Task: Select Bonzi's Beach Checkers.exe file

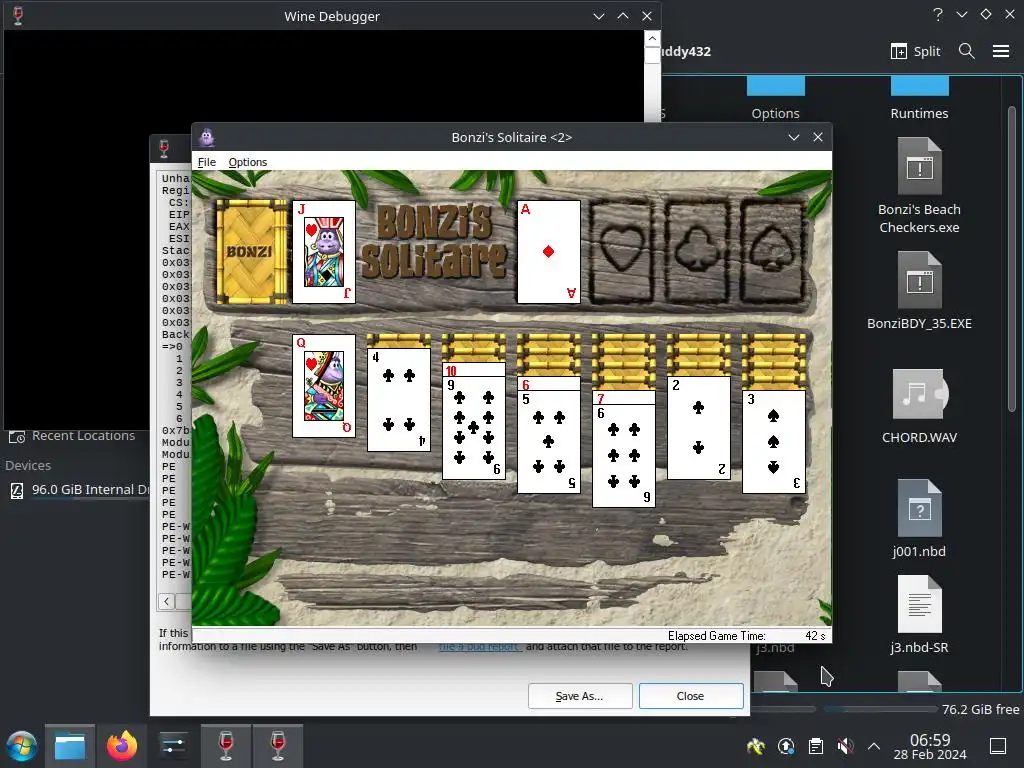Action: (x=919, y=186)
